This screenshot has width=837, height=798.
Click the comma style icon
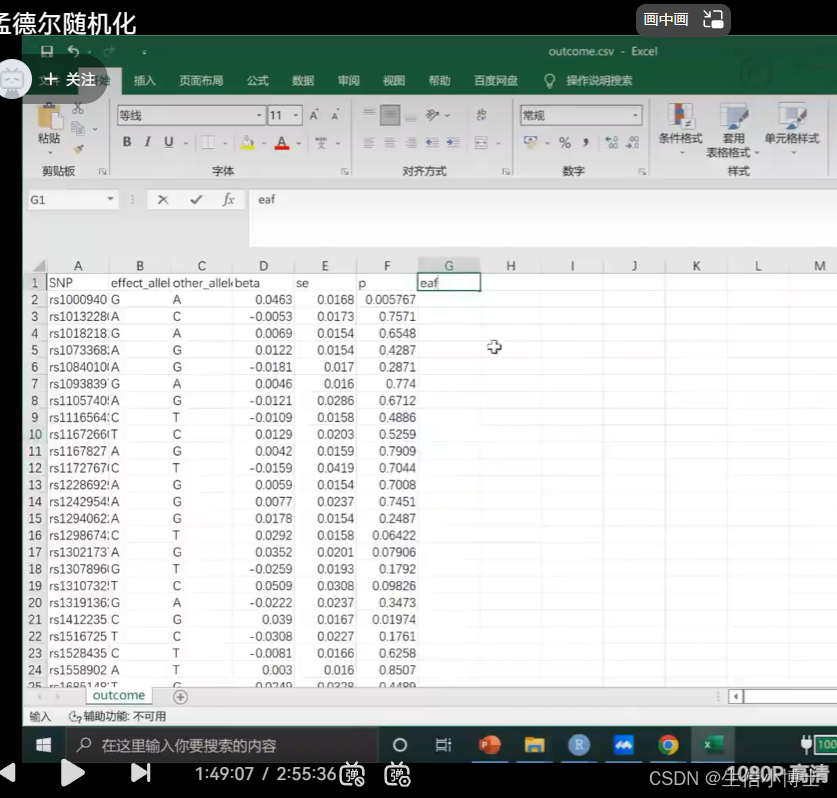pos(586,143)
